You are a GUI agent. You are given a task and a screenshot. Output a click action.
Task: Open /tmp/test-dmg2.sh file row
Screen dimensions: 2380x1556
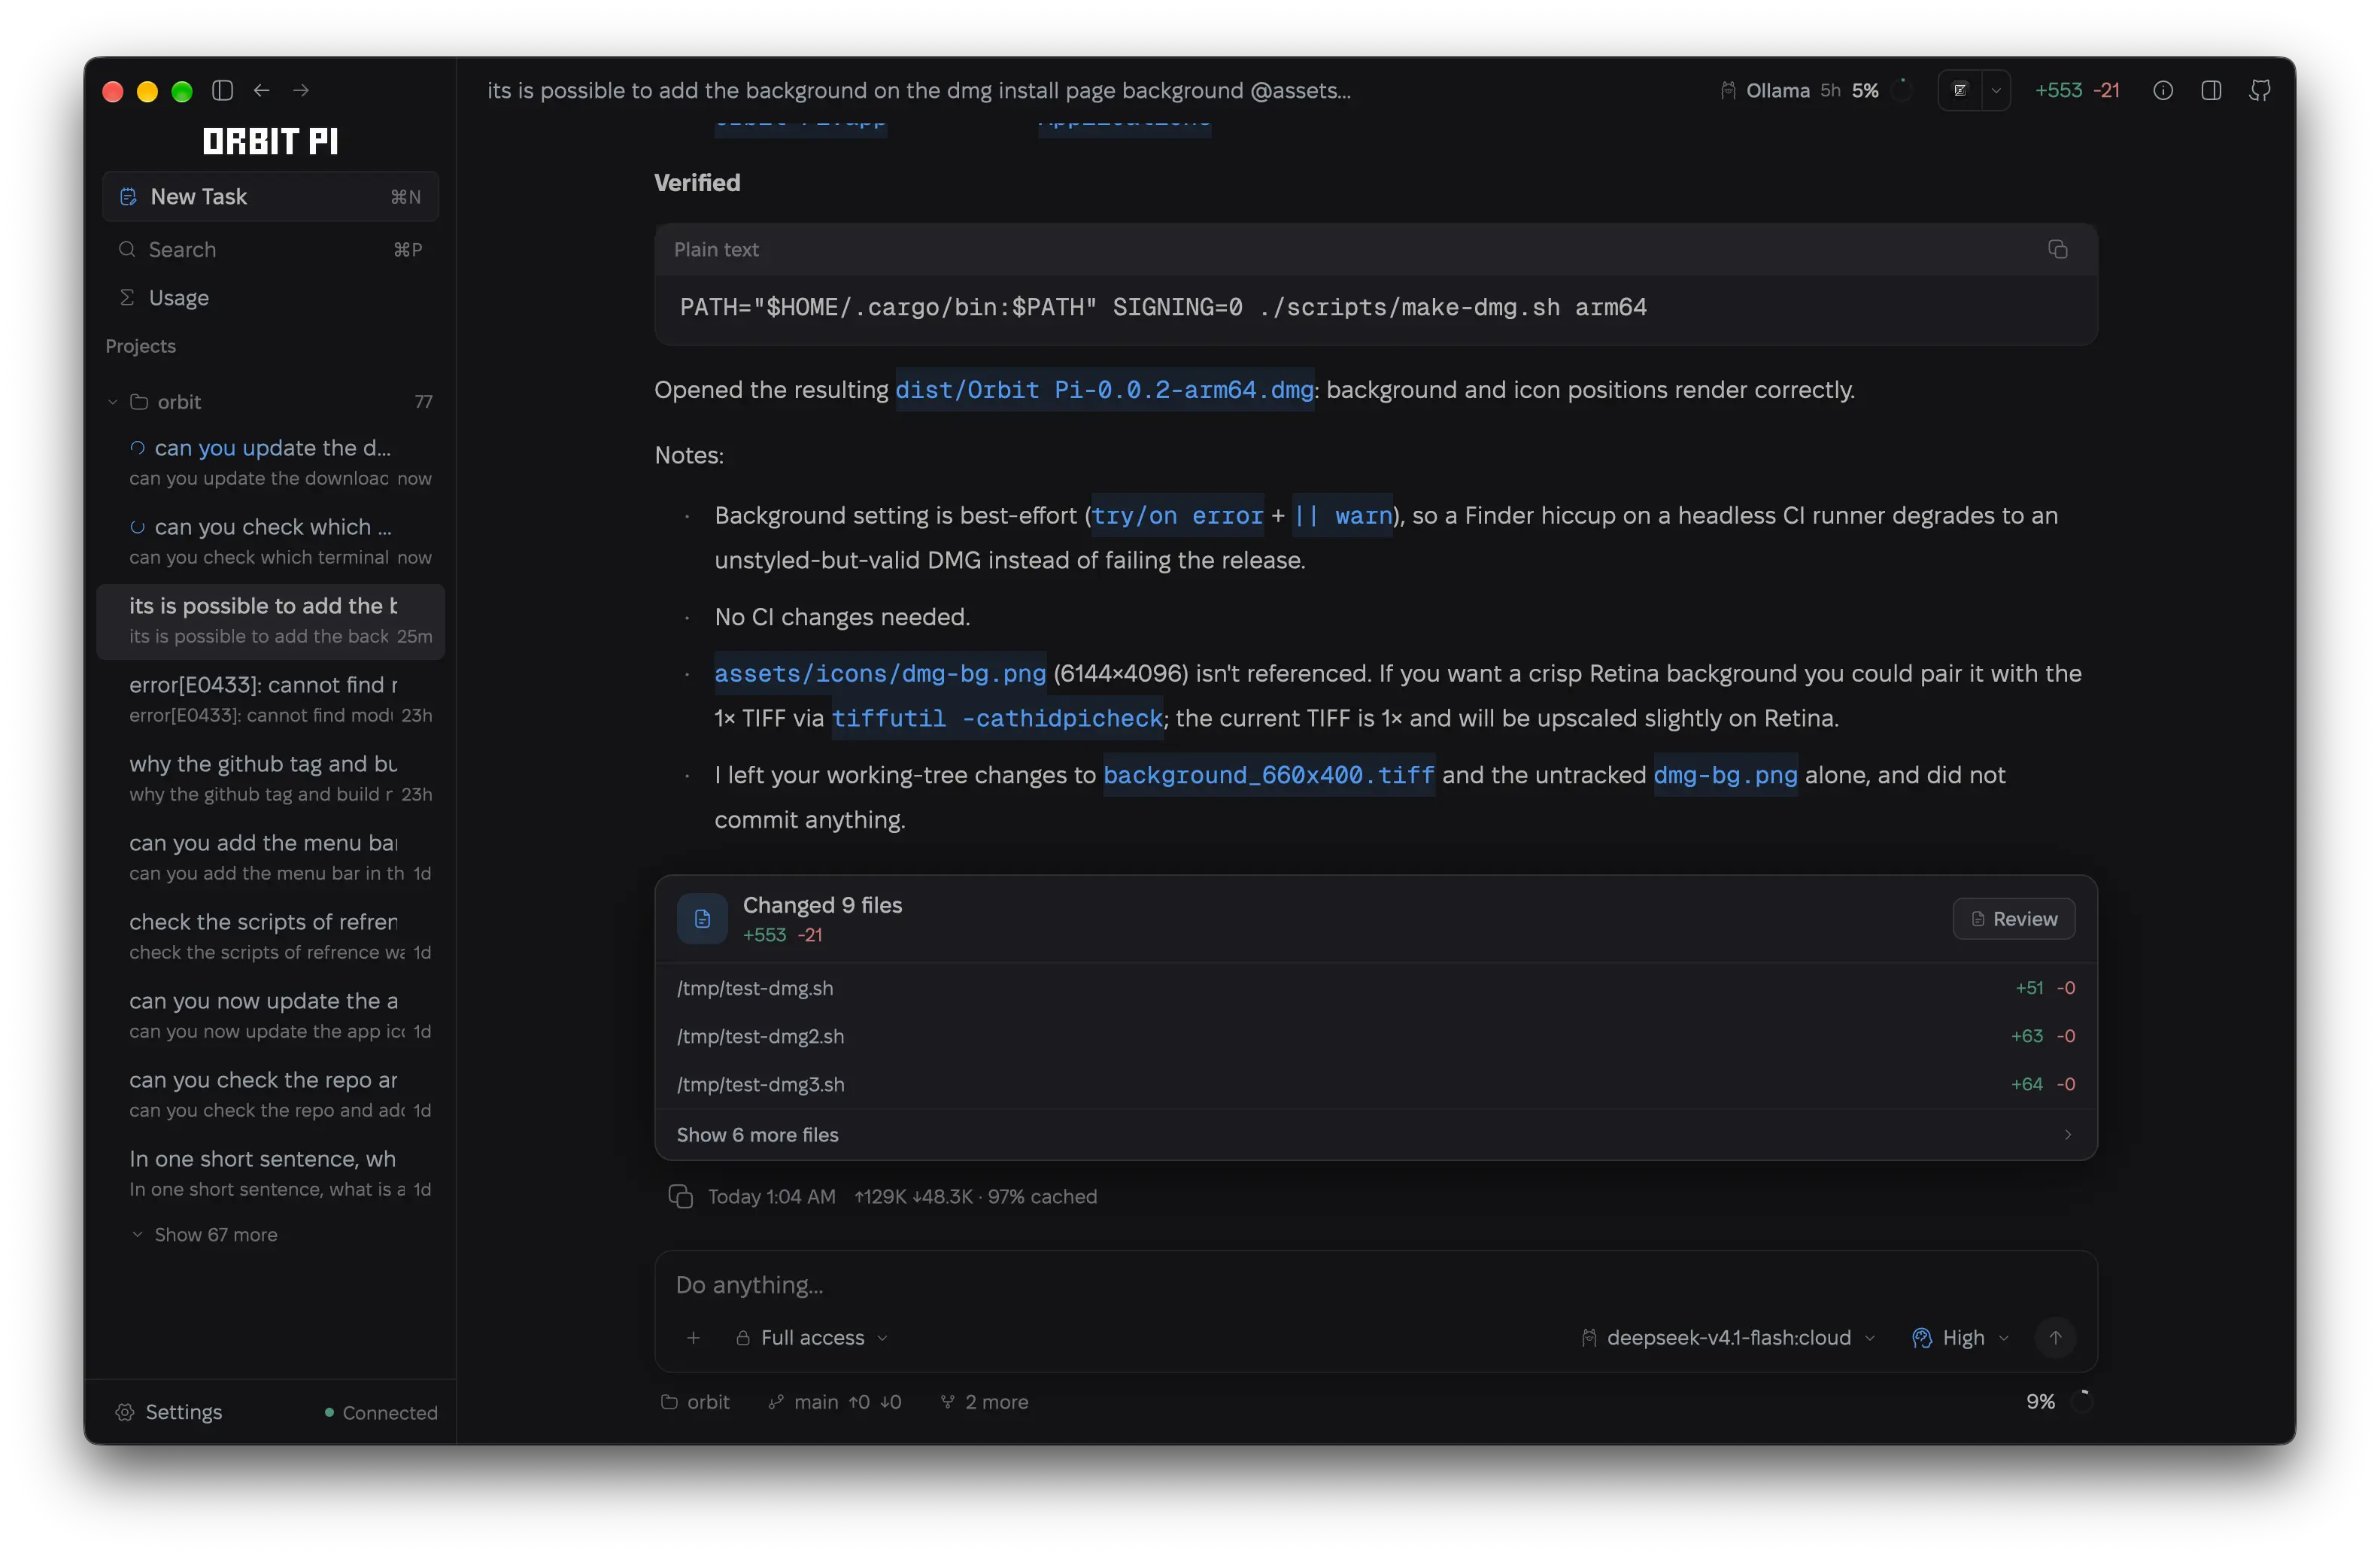pyautogui.click(x=1375, y=1037)
